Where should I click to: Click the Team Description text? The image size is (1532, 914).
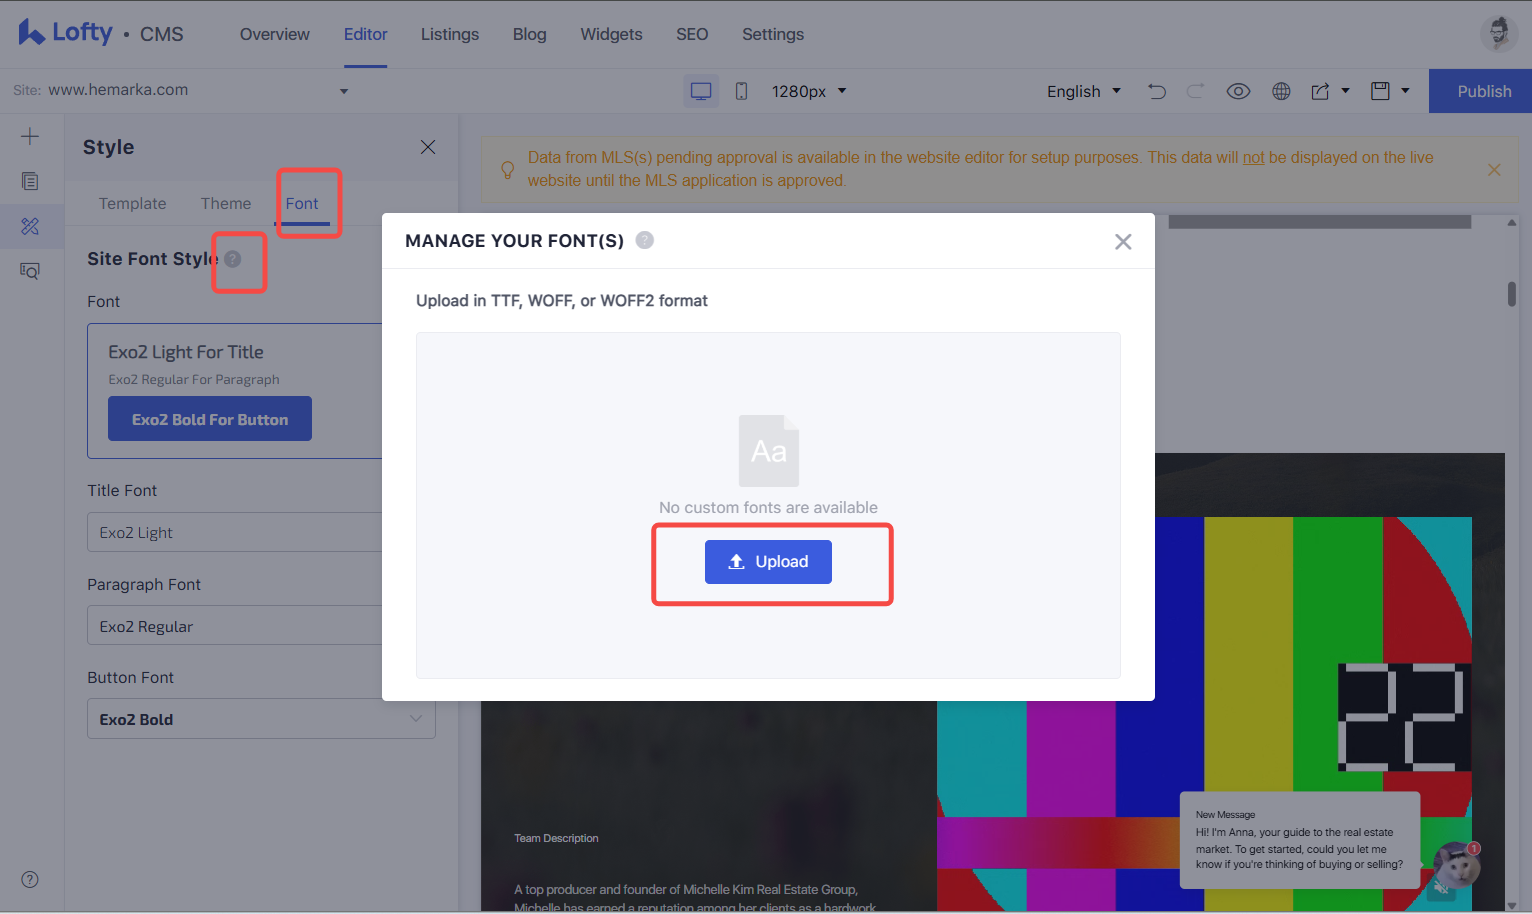(x=556, y=838)
